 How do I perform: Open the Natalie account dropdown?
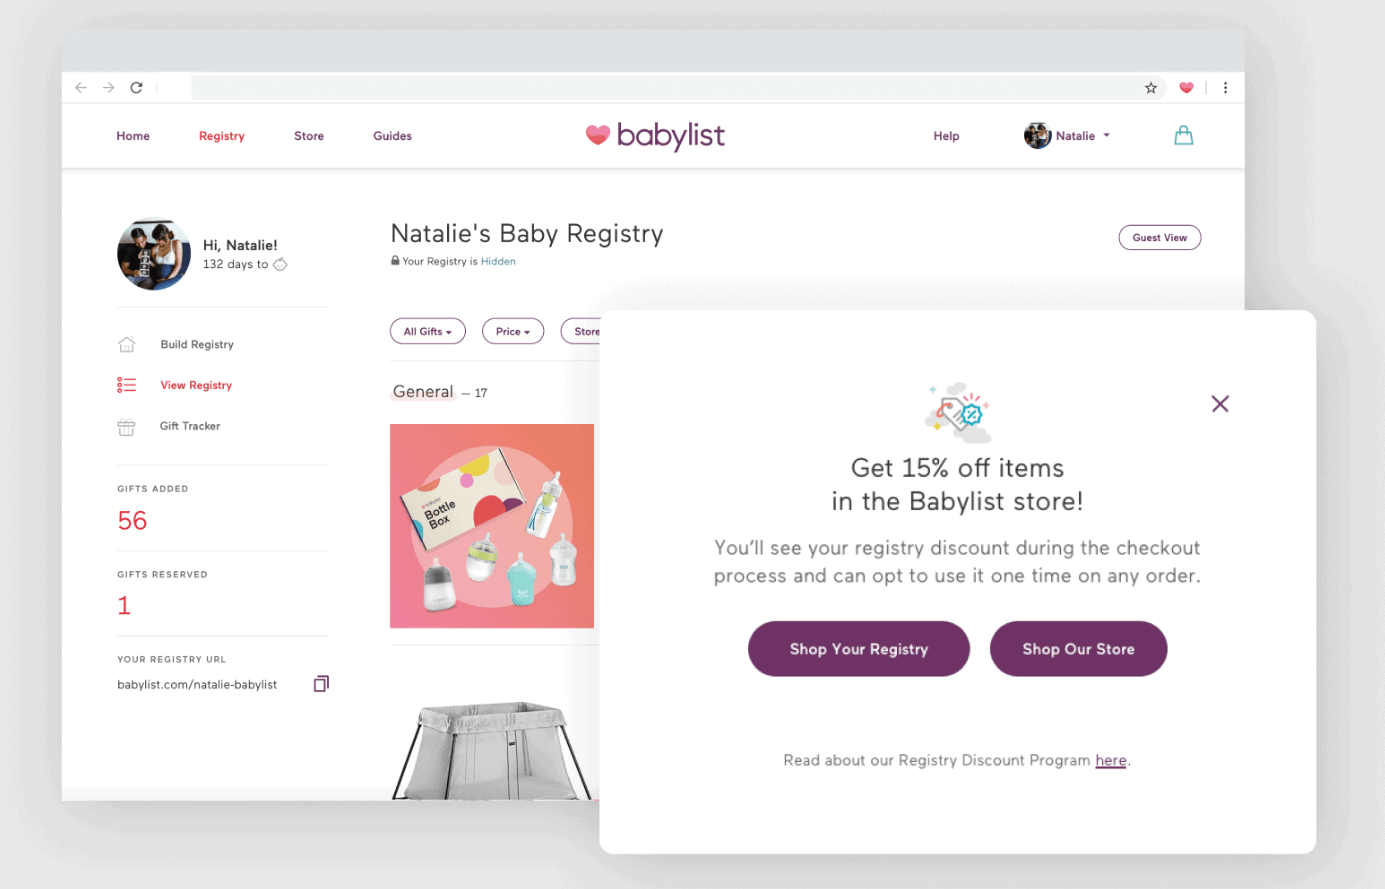(1067, 135)
